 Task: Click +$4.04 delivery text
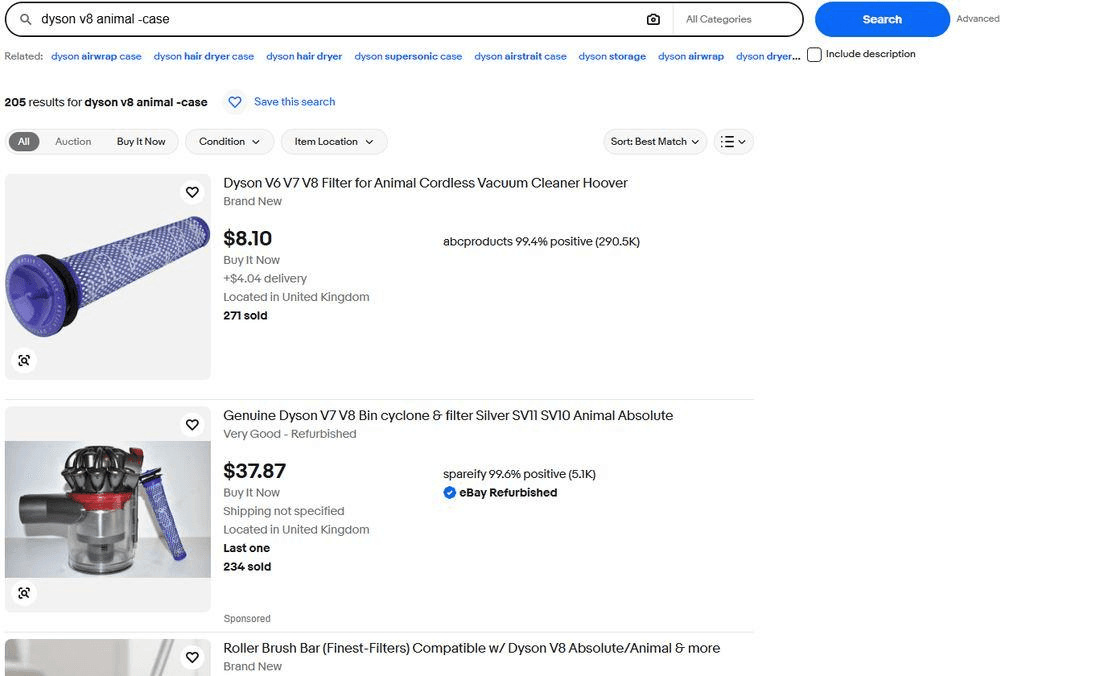pos(265,278)
